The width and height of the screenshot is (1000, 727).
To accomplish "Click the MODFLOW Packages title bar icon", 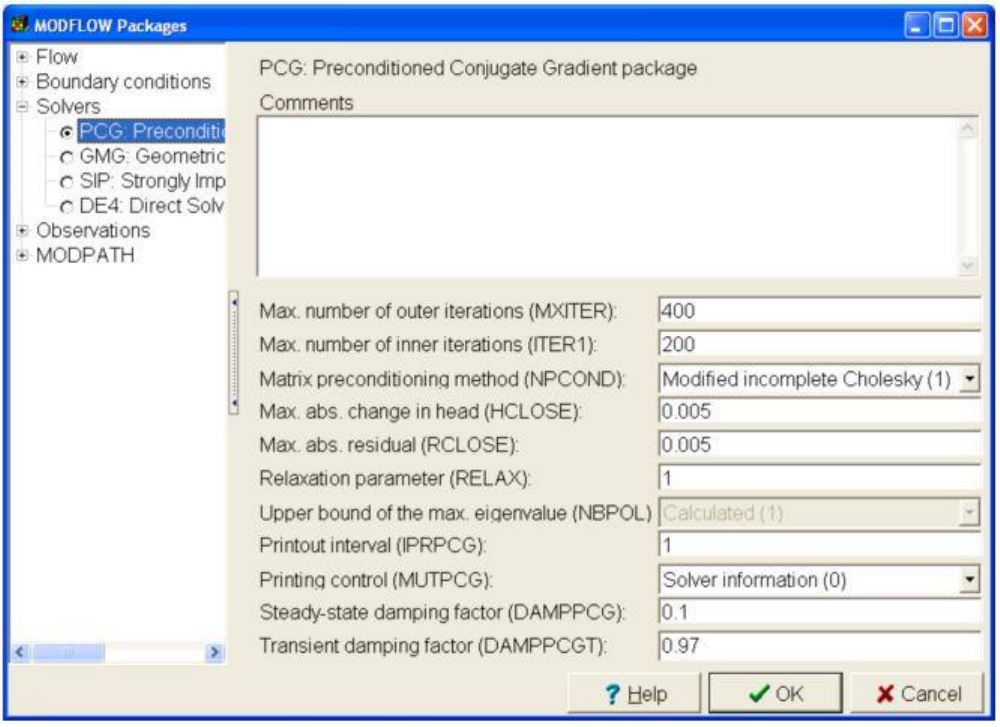I will tap(19, 25).
